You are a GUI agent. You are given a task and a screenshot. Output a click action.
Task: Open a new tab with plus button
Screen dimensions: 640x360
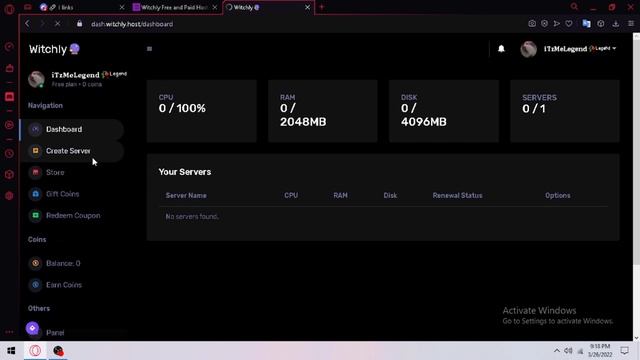321,7
